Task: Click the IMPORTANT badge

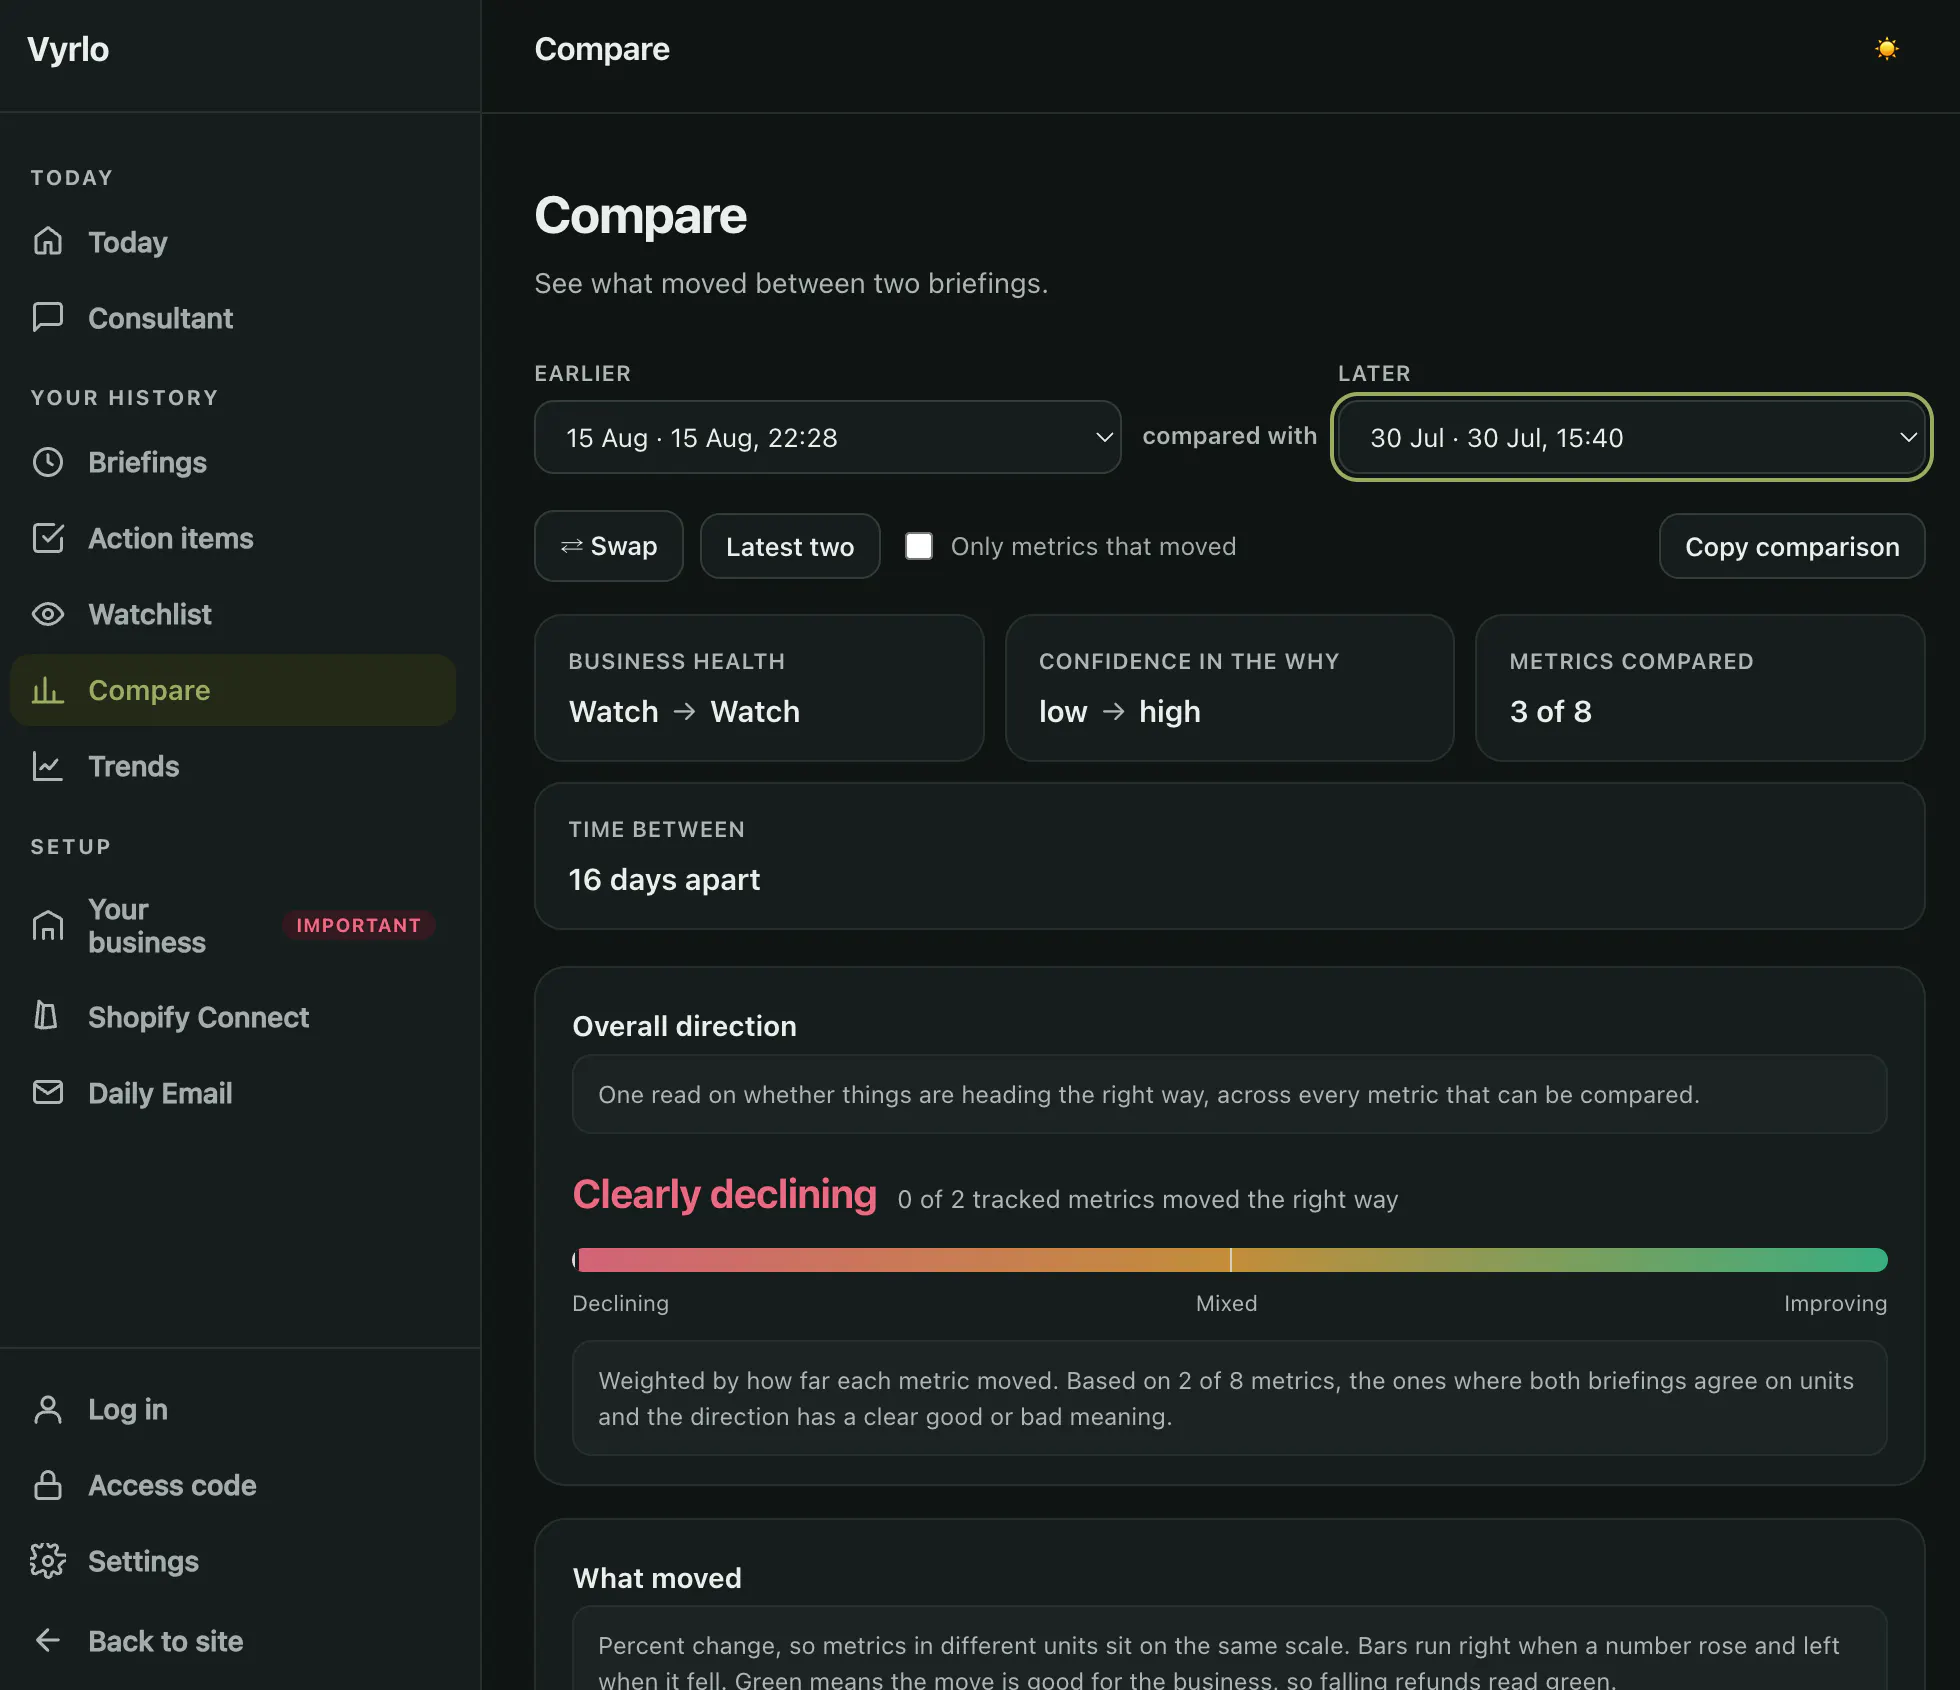Action: [358, 925]
